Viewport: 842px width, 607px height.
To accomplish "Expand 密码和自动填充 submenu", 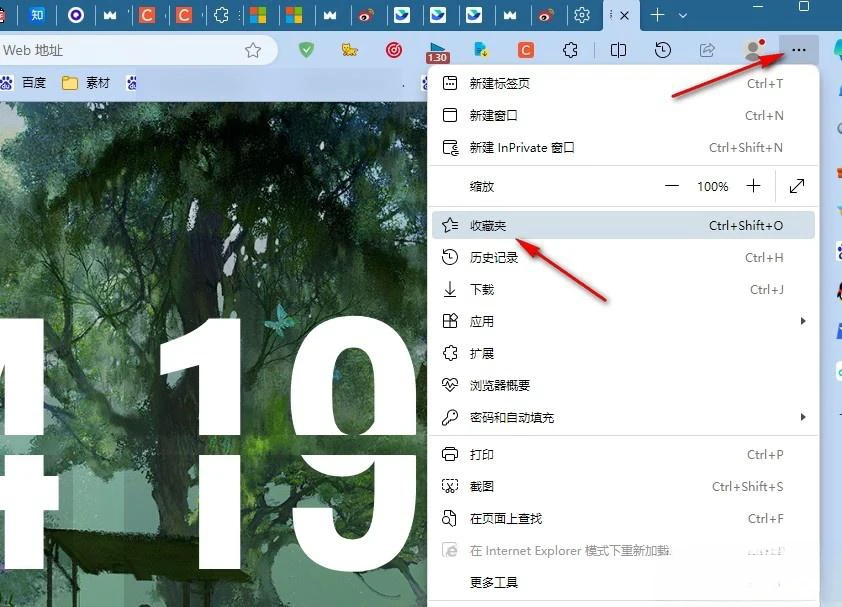I will tap(623, 417).
